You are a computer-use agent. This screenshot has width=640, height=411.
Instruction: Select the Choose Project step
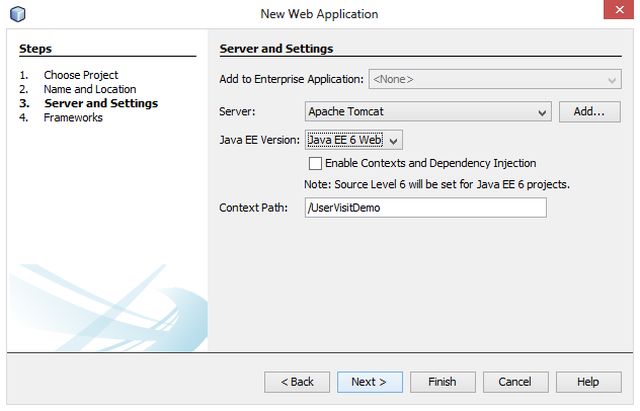[81, 75]
